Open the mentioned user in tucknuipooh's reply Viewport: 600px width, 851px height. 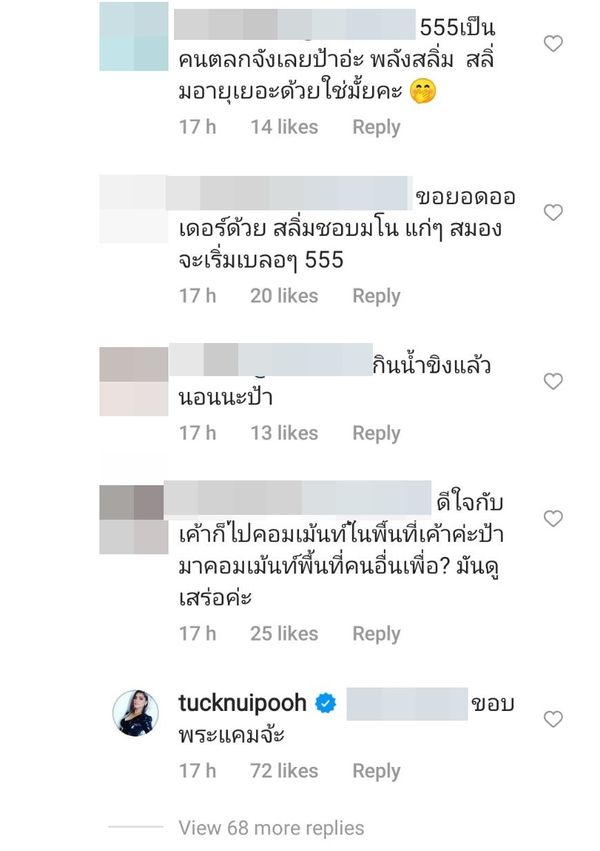pyautogui.click(x=407, y=704)
